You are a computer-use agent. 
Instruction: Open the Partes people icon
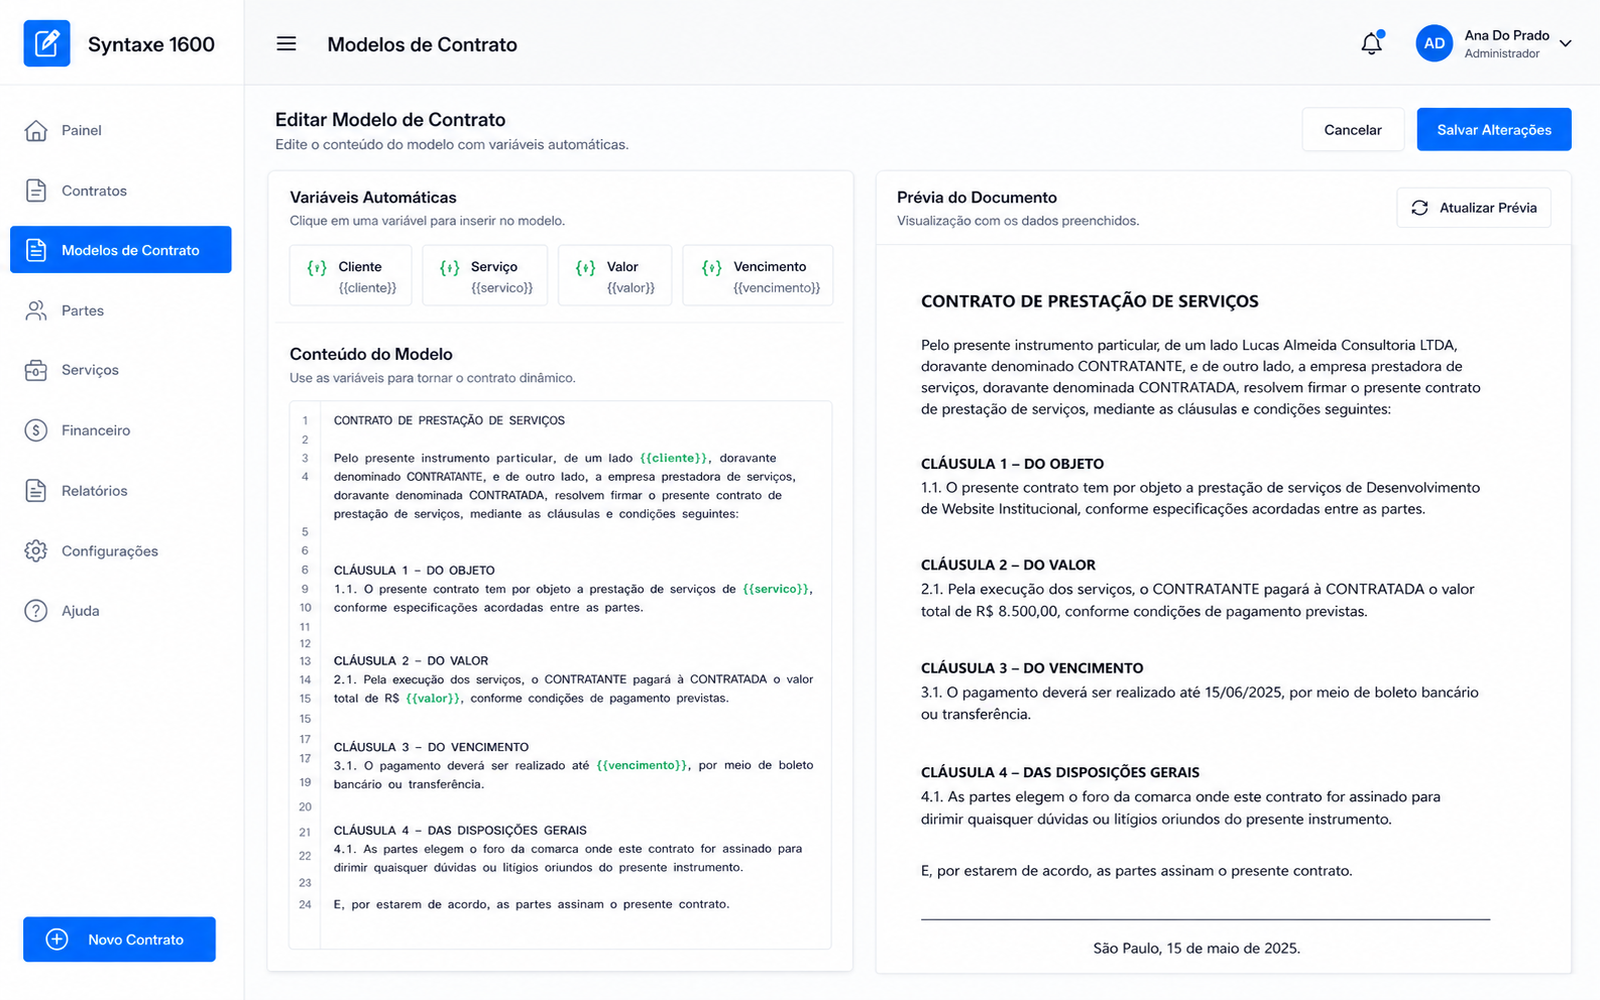(x=36, y=310)
